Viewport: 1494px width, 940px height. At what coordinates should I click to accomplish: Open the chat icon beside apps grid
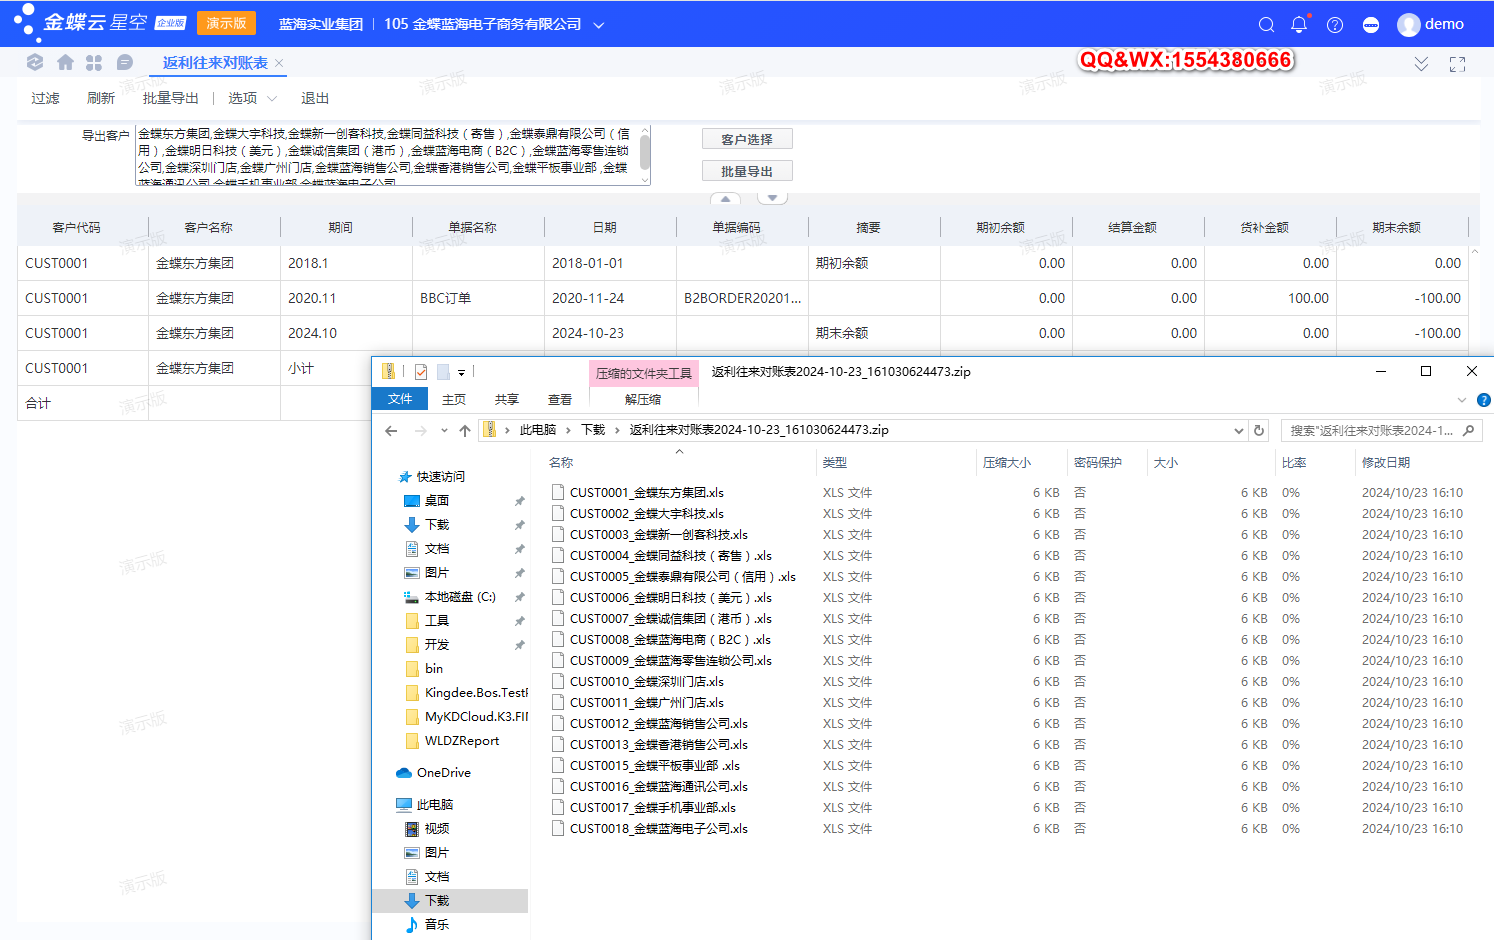(x=125, y=62)
